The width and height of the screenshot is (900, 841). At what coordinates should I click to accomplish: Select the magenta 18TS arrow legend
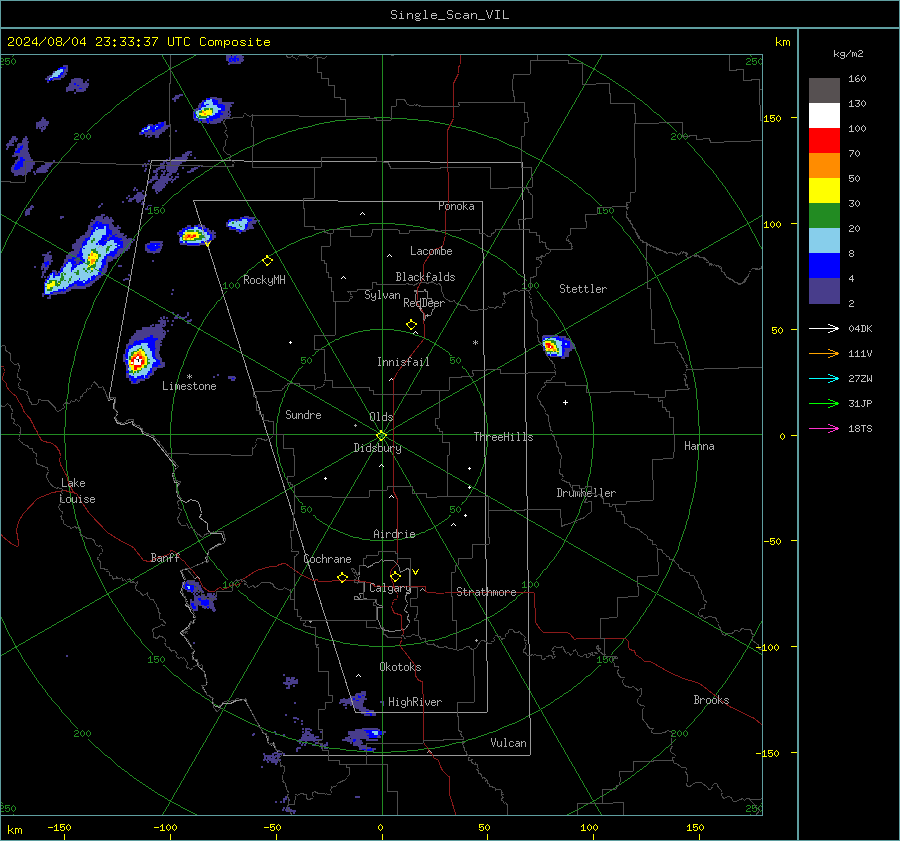click(824, 428)
